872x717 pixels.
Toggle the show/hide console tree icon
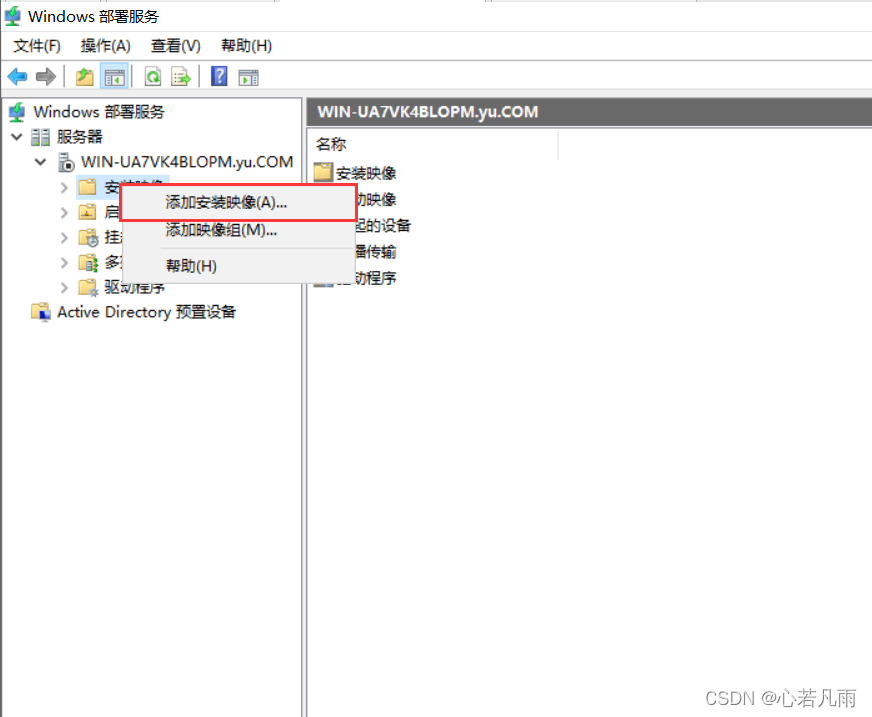pos(114,77)
